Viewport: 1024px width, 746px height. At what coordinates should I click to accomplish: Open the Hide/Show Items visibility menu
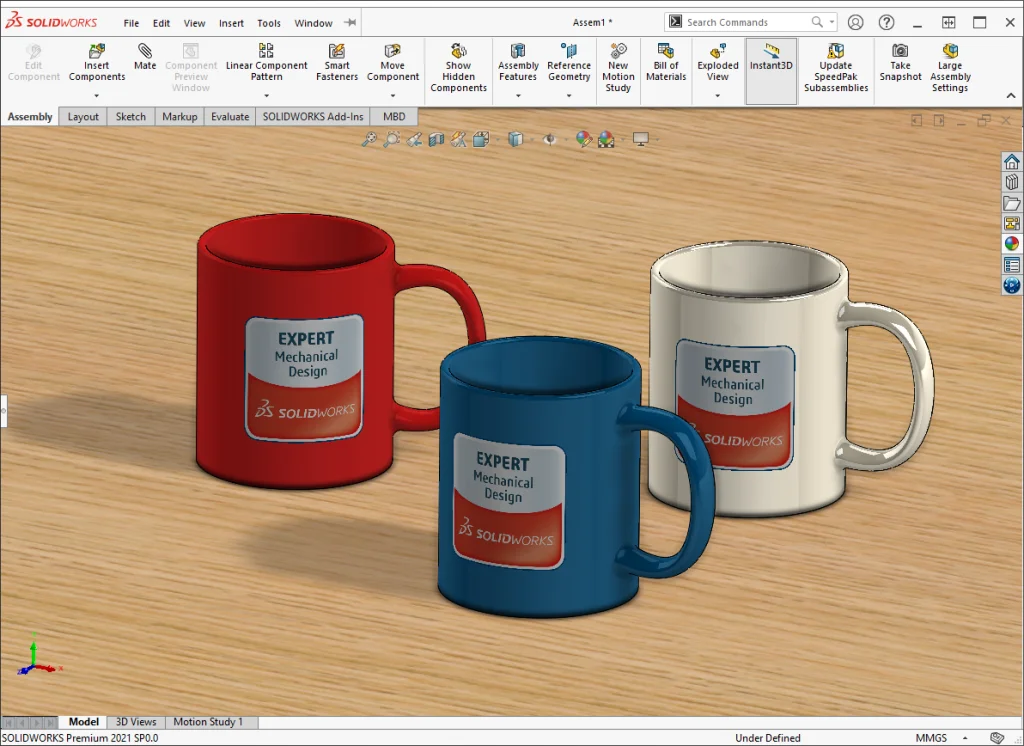click(x=549, y=140)
